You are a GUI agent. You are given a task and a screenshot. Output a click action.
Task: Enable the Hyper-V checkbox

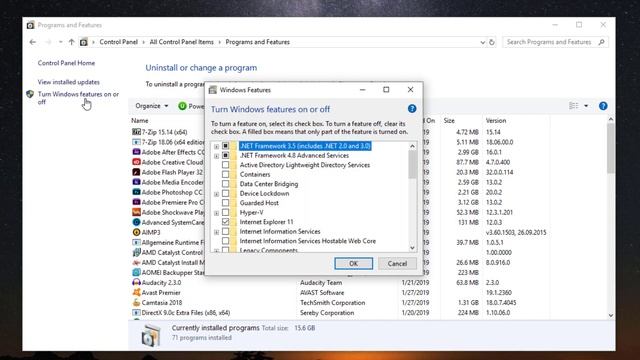click(x=225, y=212)
